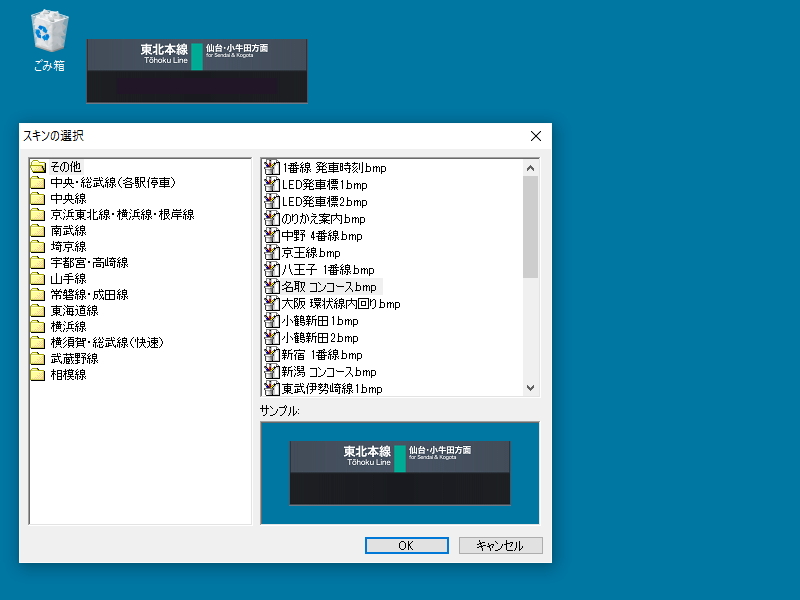
Task: Select the 武蔵野線 folder icon
Action: point(38,359)
